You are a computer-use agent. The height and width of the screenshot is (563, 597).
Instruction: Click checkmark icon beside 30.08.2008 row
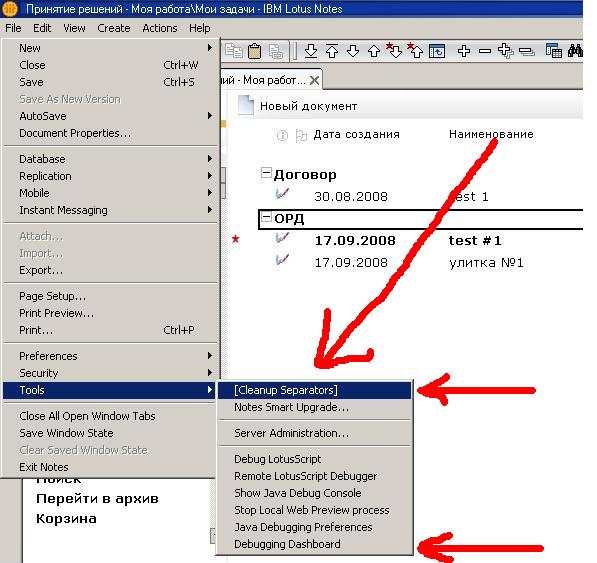282,194
